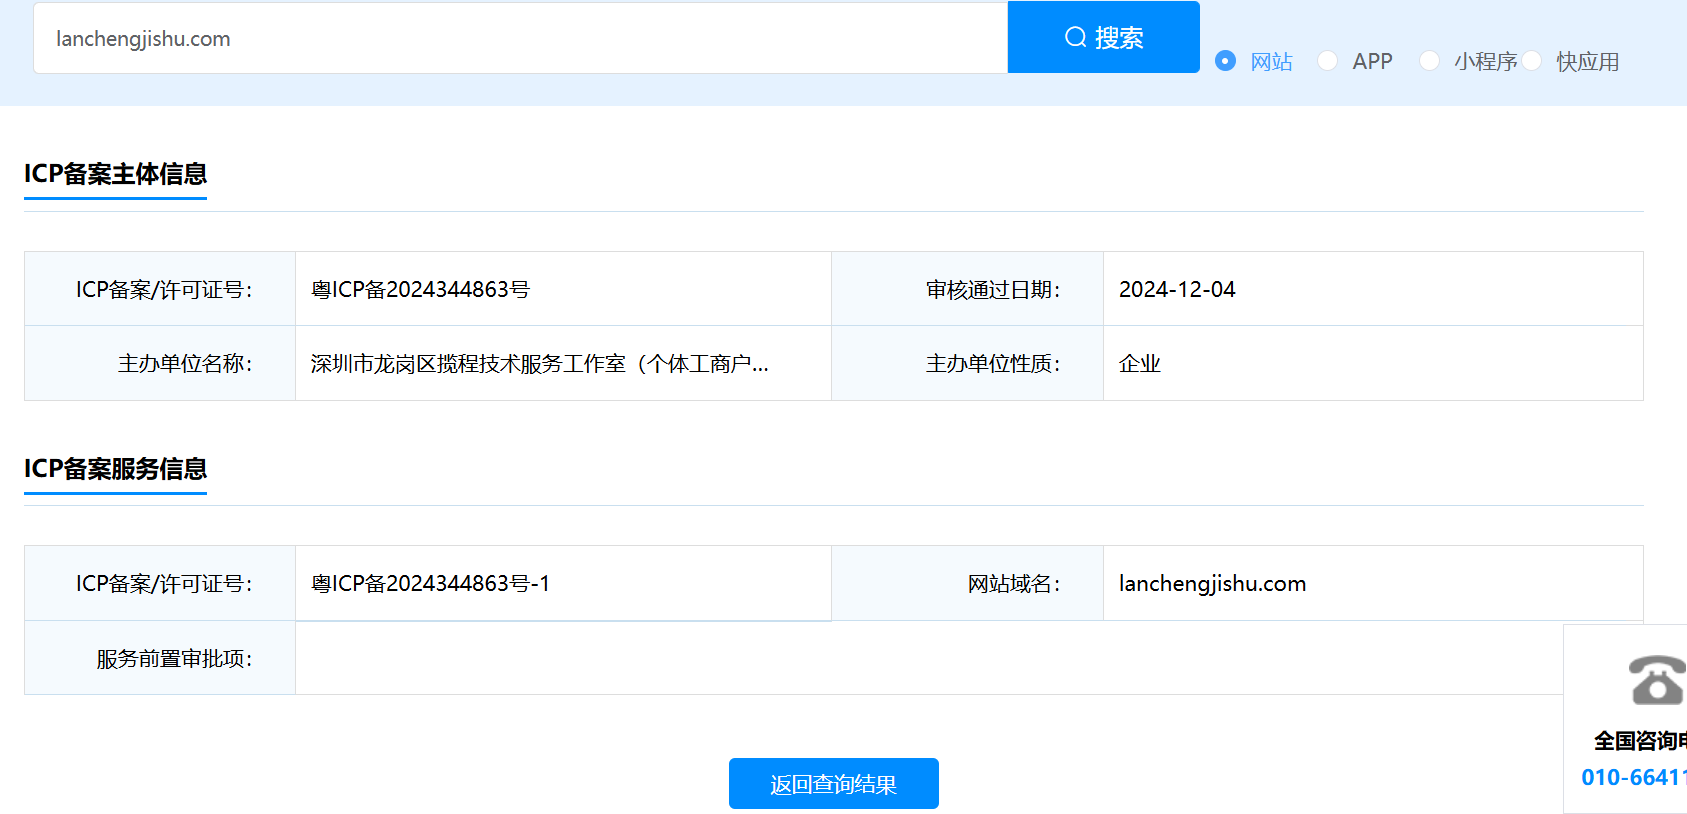Viewport: 1687px width, 814px height.
Task: Click the approval date 2024-12-04
Action: (1177, 289)
